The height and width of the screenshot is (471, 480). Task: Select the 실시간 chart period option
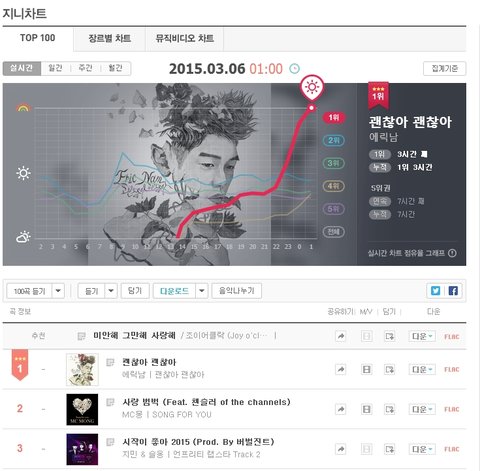pos(22,68)
